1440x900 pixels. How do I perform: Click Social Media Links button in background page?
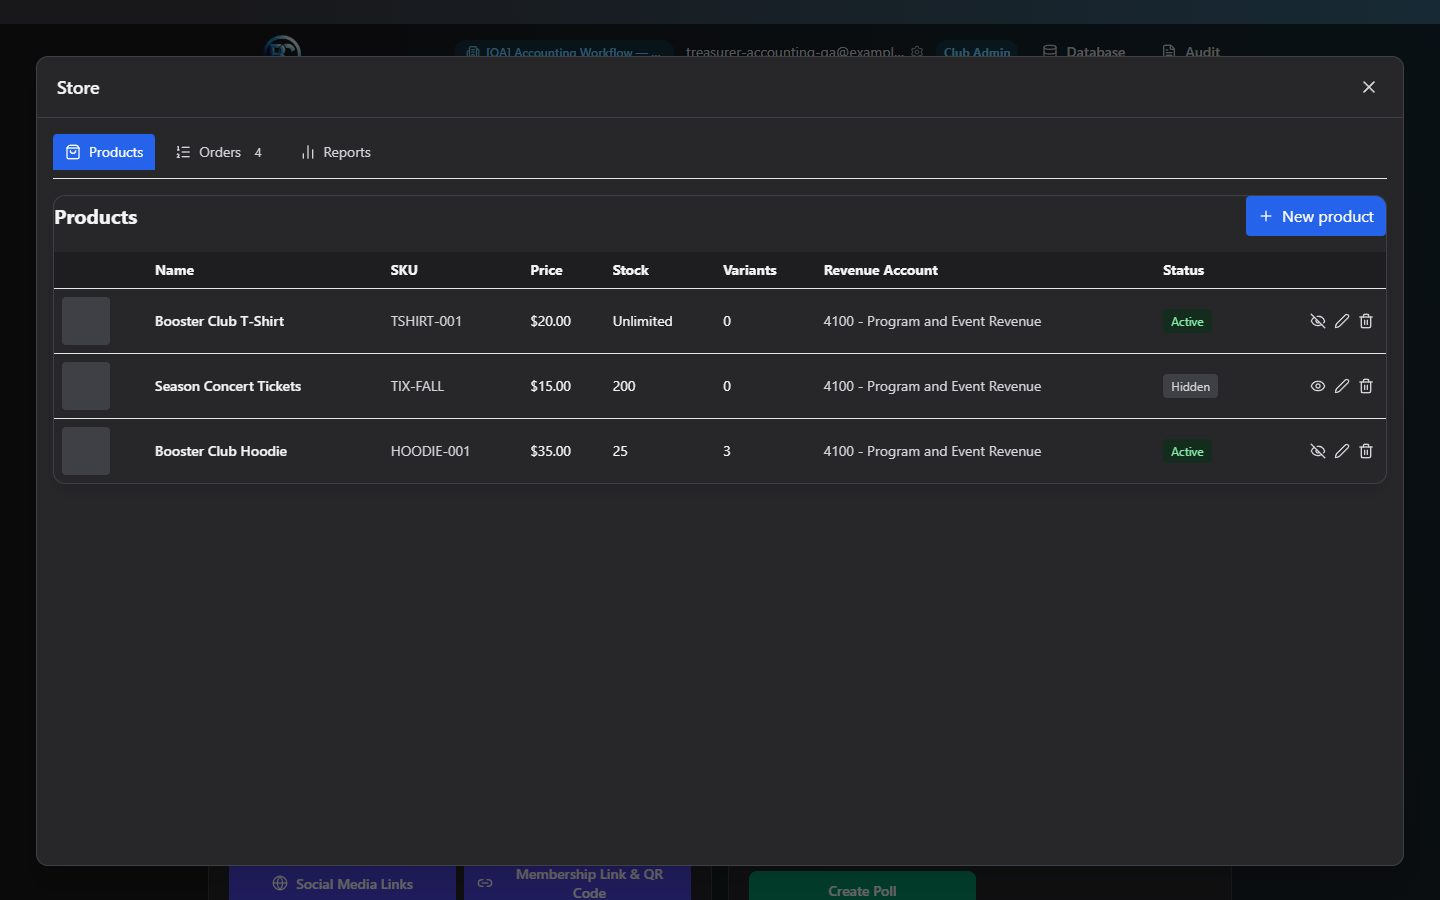tap(342, 883)
